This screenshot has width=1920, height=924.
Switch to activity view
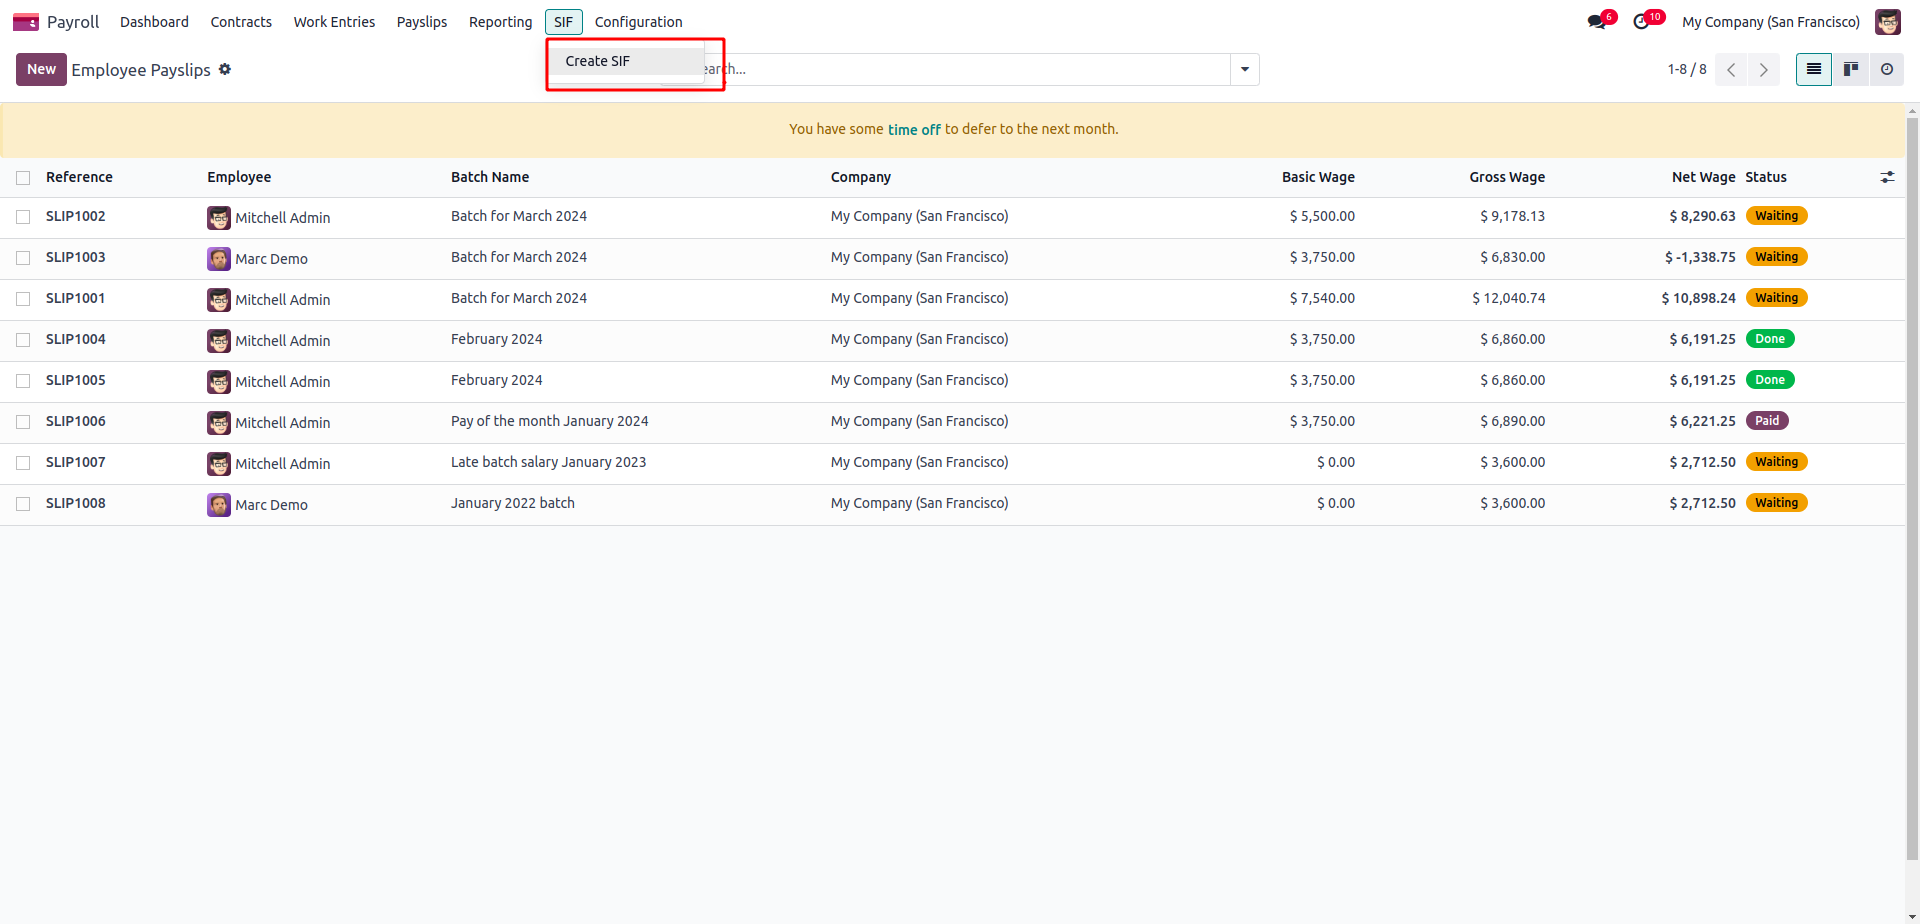tap(1886, 69)
